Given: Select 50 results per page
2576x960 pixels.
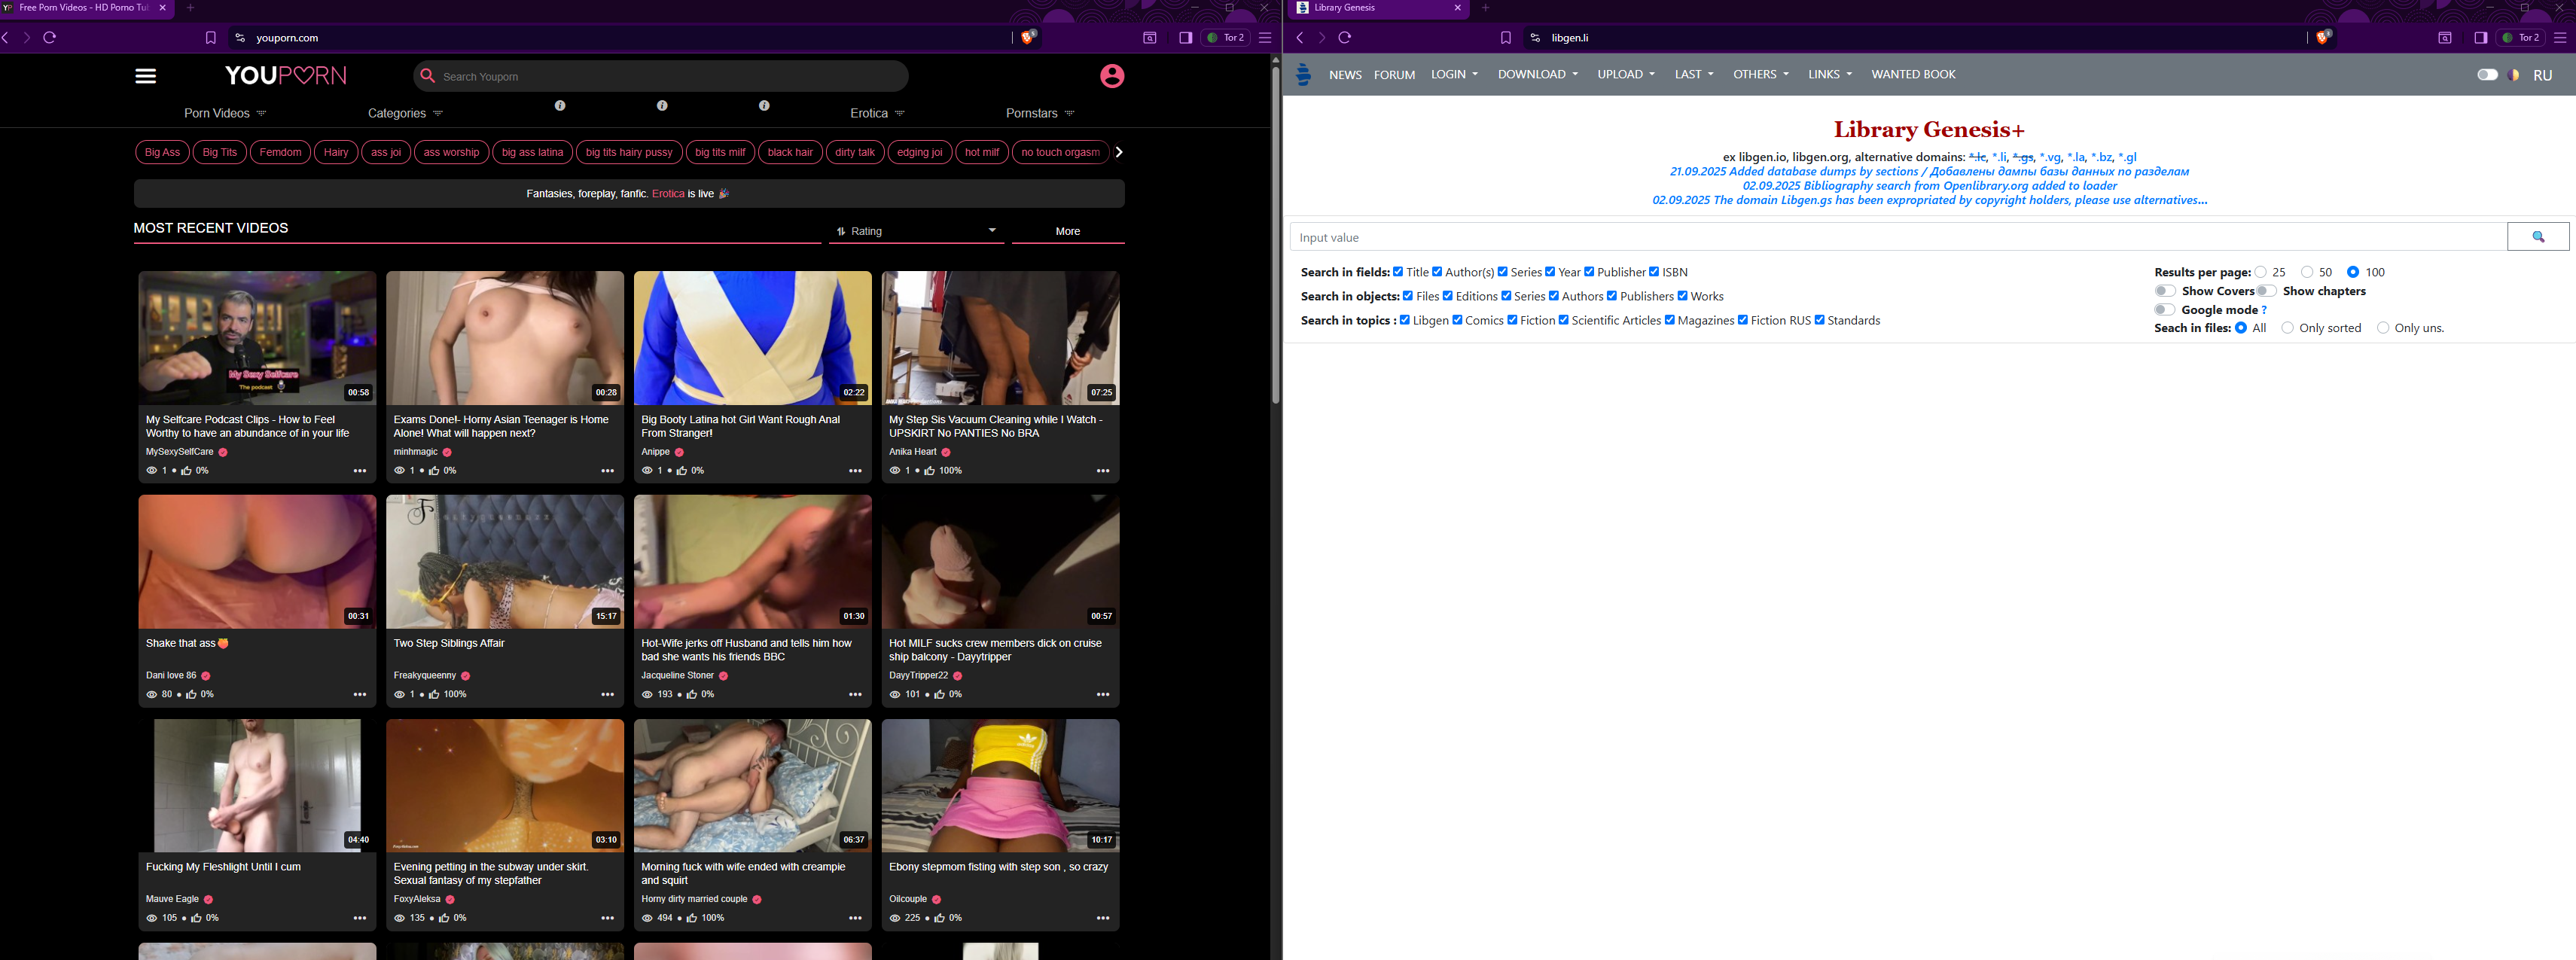Looking at the screenshot, I should coord(2307,272).
